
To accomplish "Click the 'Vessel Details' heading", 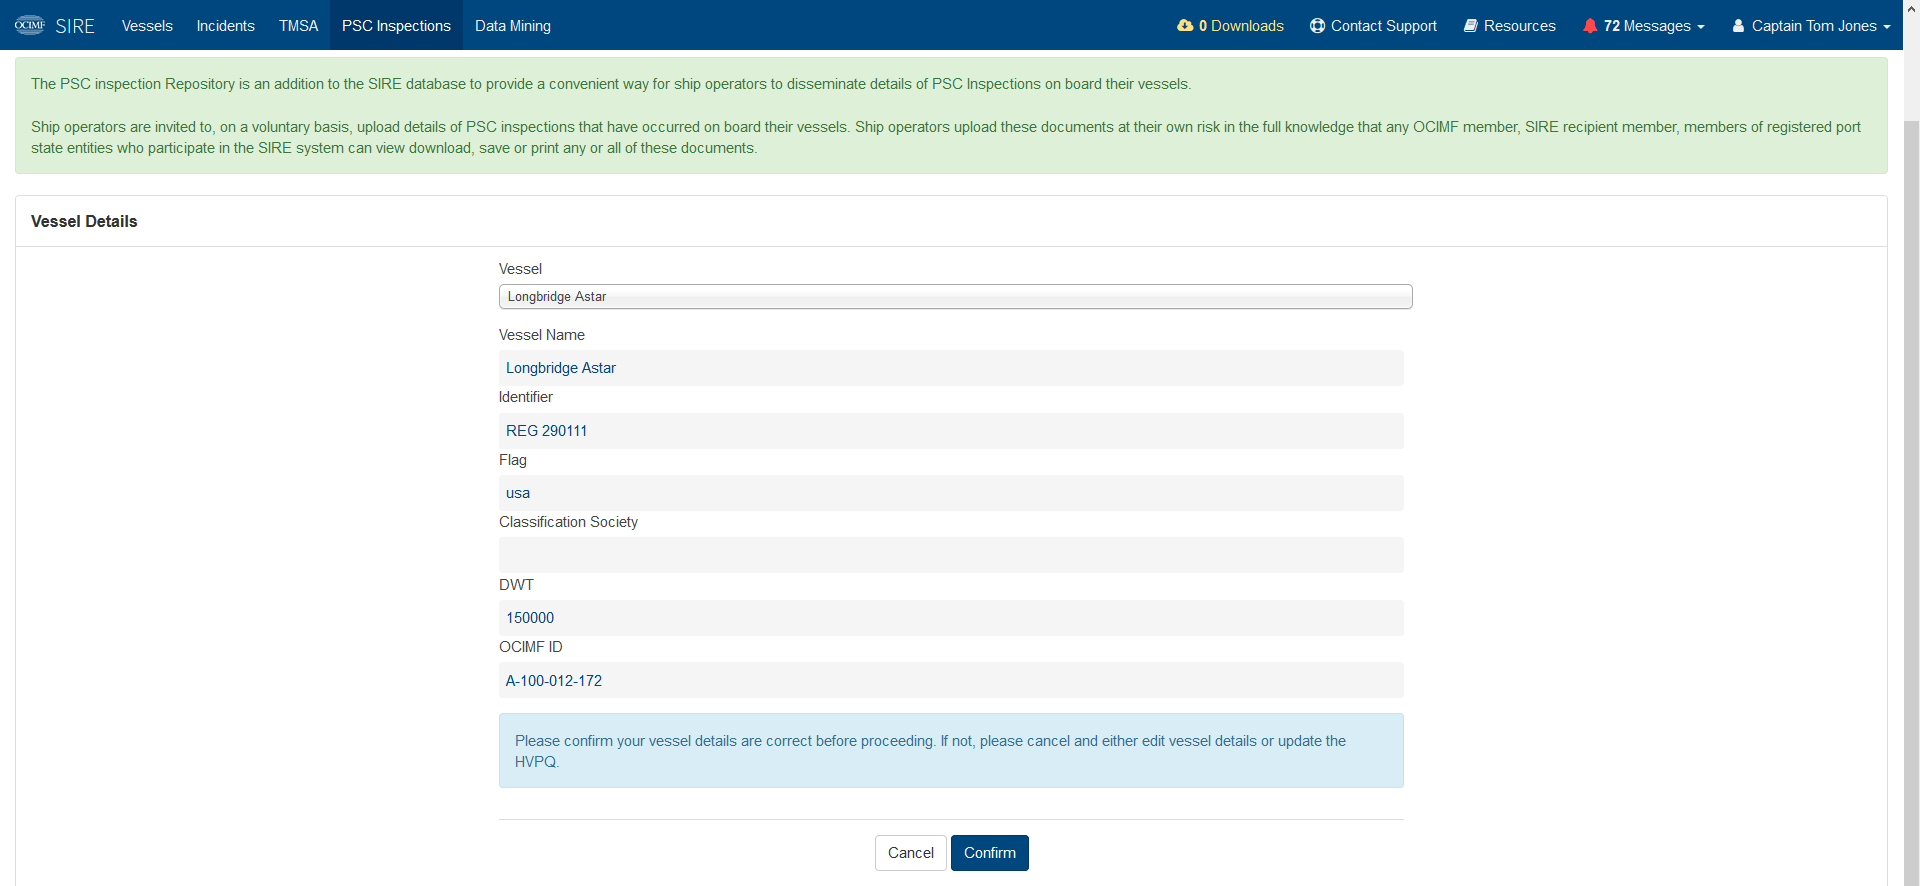I will (84, 221).
